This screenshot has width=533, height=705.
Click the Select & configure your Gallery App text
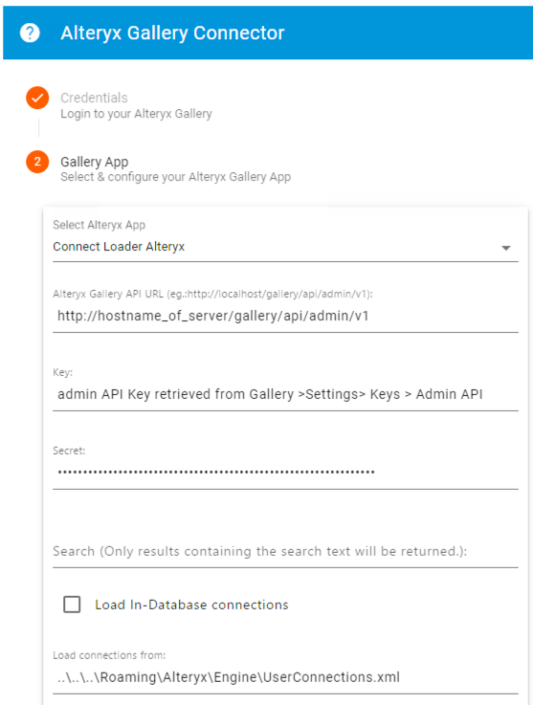175,177
